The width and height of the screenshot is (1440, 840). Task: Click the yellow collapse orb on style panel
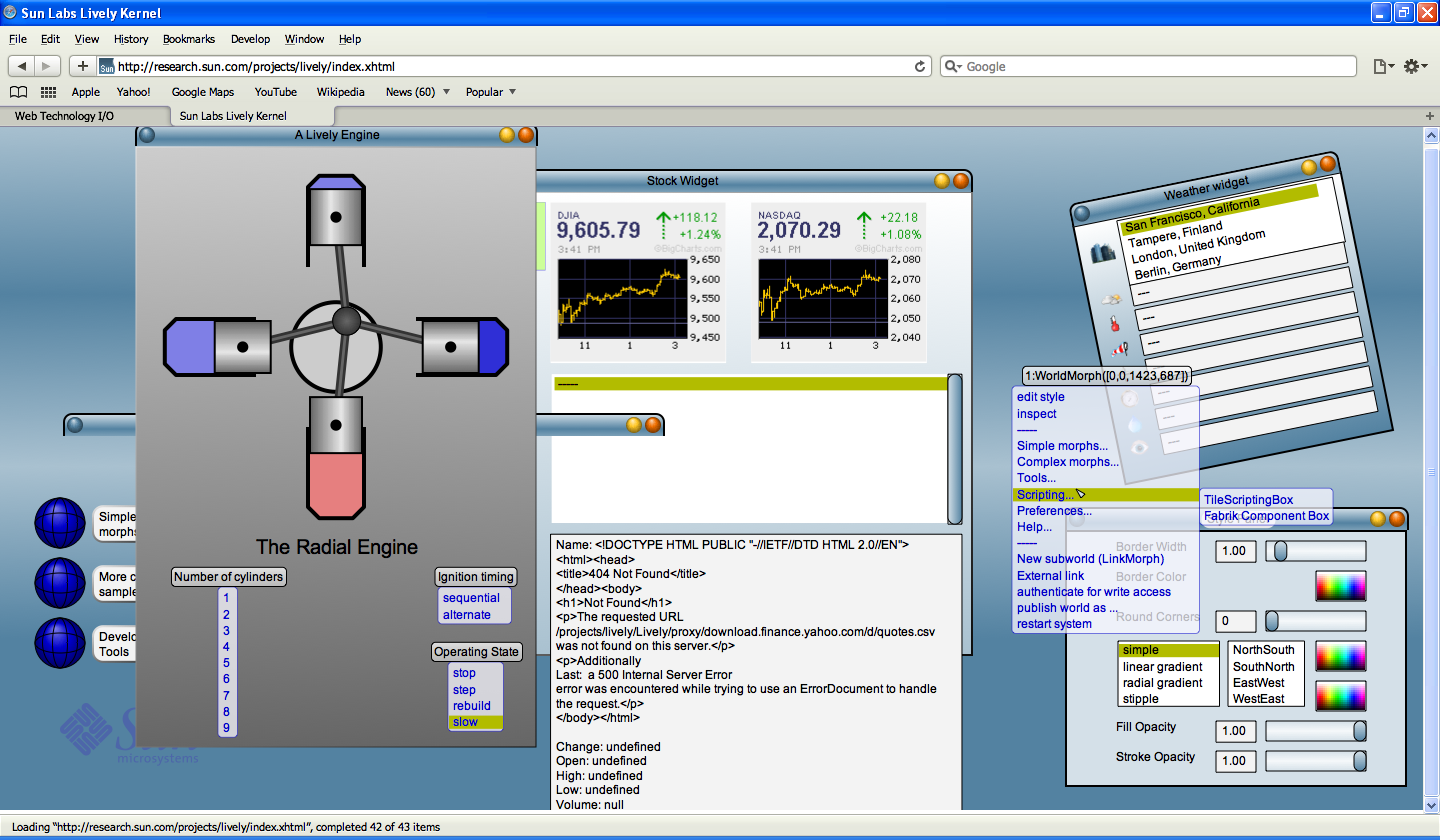[x=1379, y=519]
